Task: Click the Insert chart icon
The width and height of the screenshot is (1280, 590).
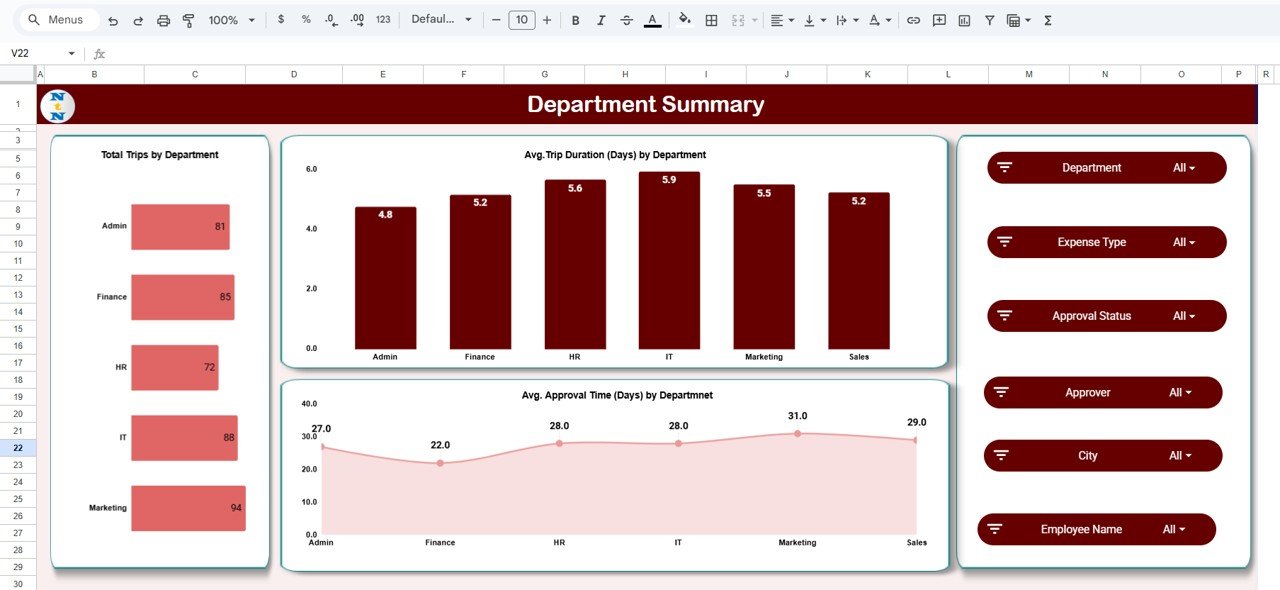Action: [965, 20]
